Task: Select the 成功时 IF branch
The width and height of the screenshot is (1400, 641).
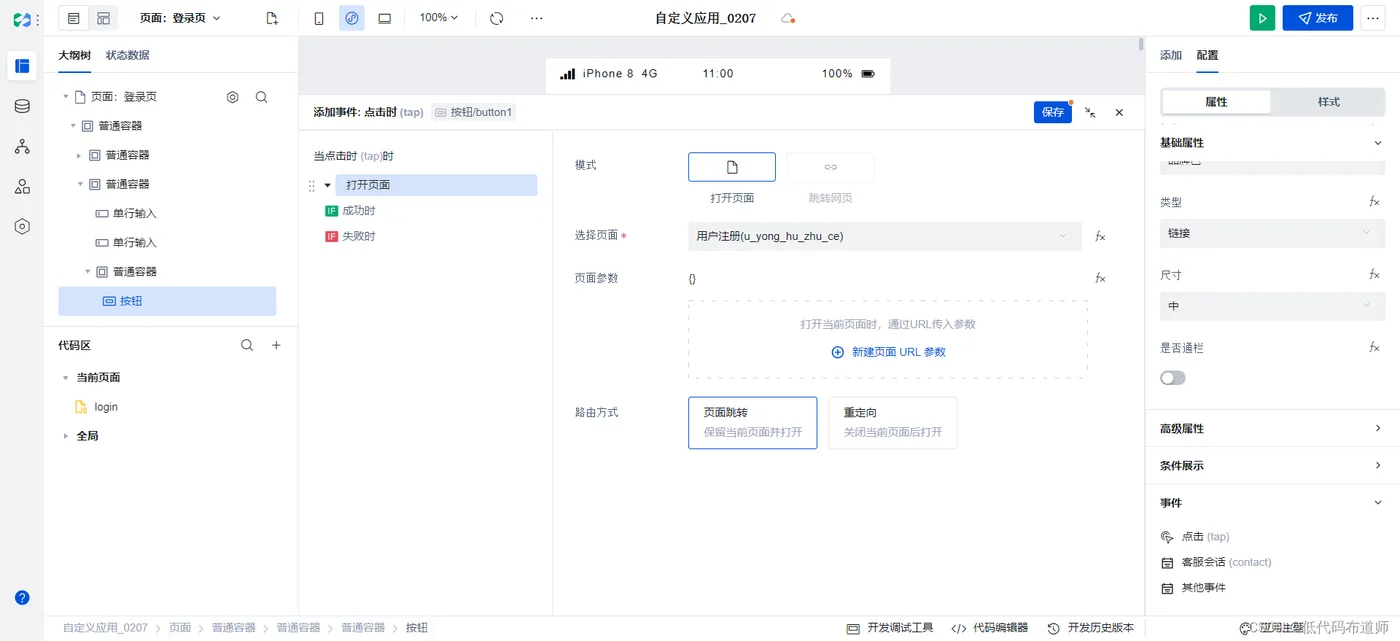Action: click(x=350, y=211)
